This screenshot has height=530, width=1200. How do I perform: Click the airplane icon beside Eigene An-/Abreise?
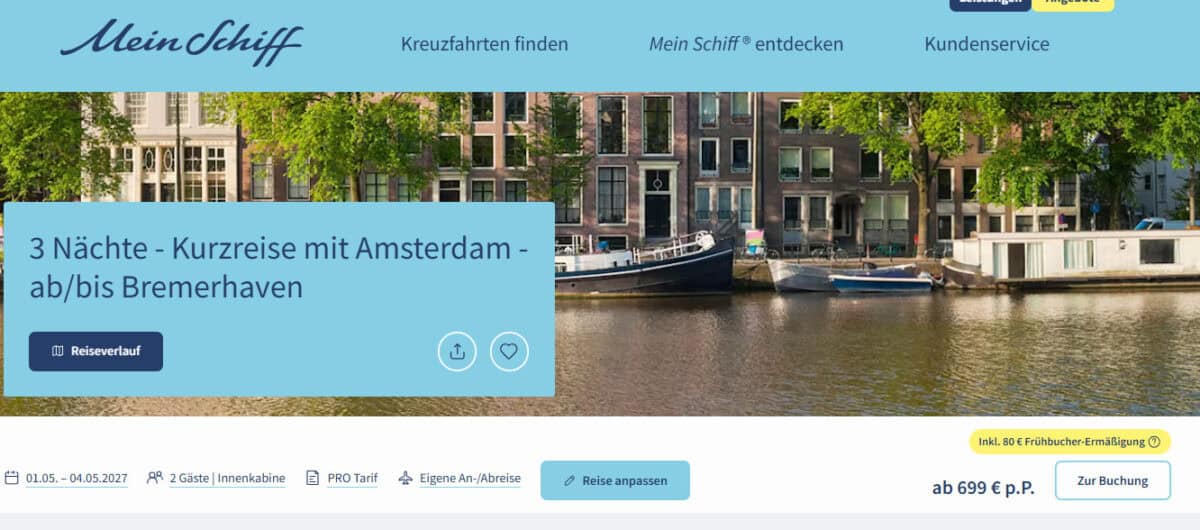click(x=405, y=478)
